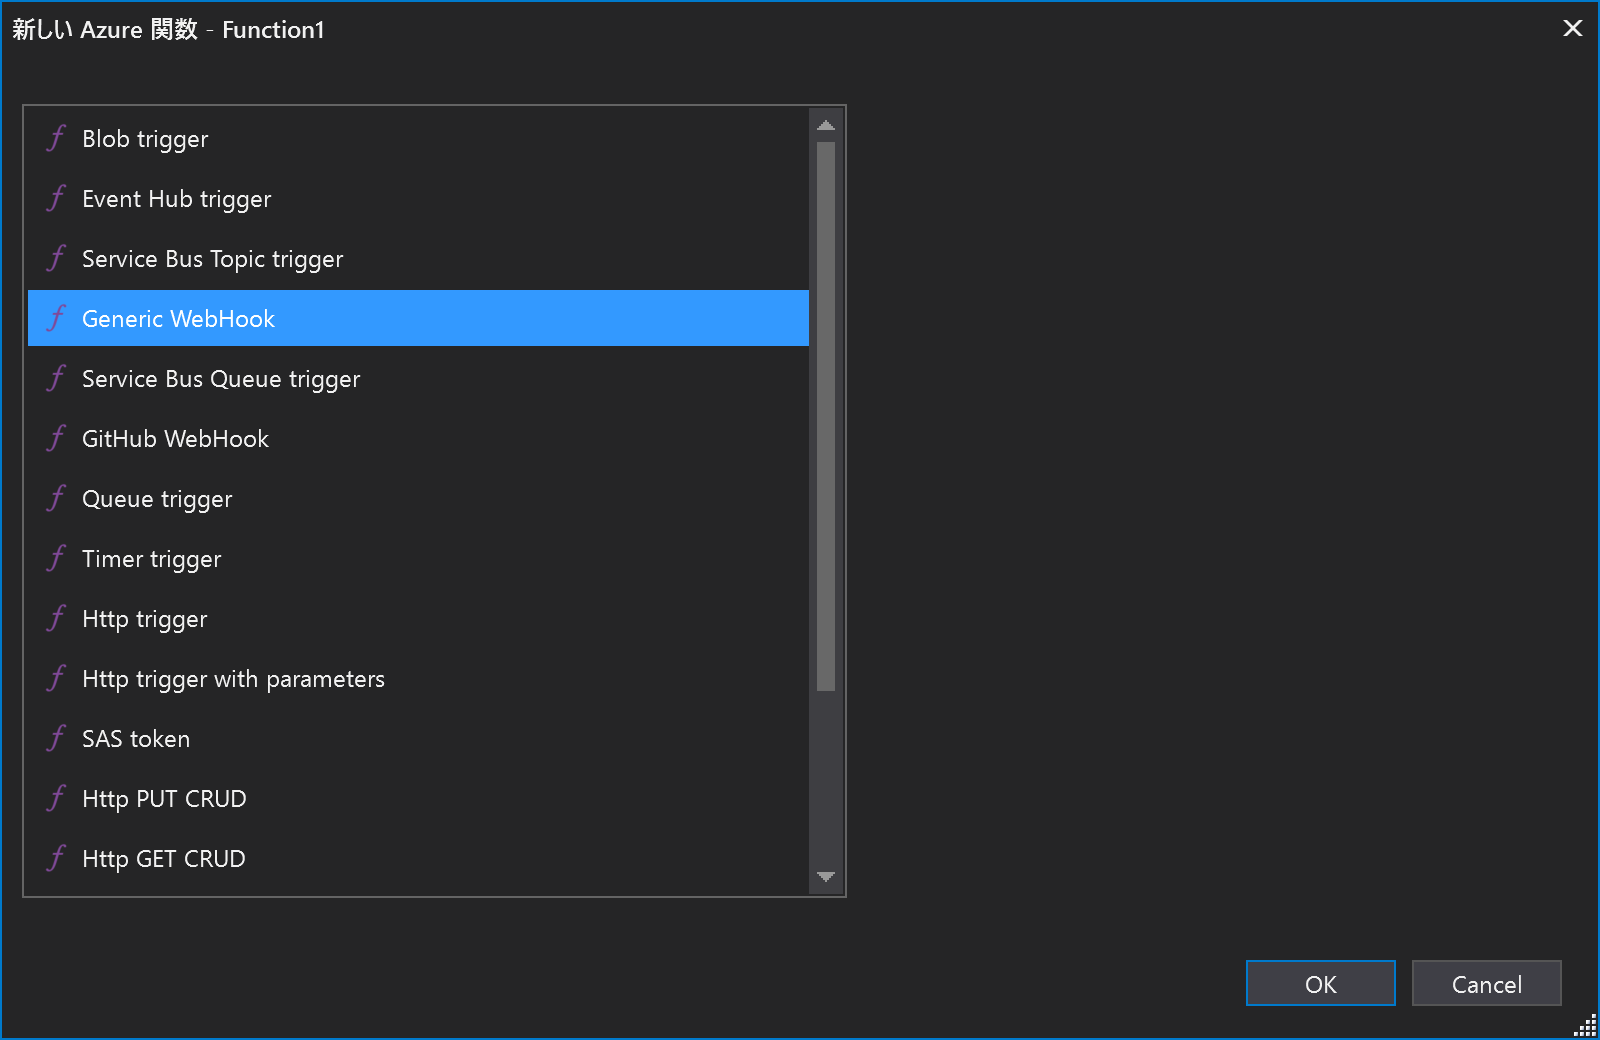Click the scrollbar up arrow
Screen dimensions: 1600x1040
pyautogui.click(x=826, y=124)
